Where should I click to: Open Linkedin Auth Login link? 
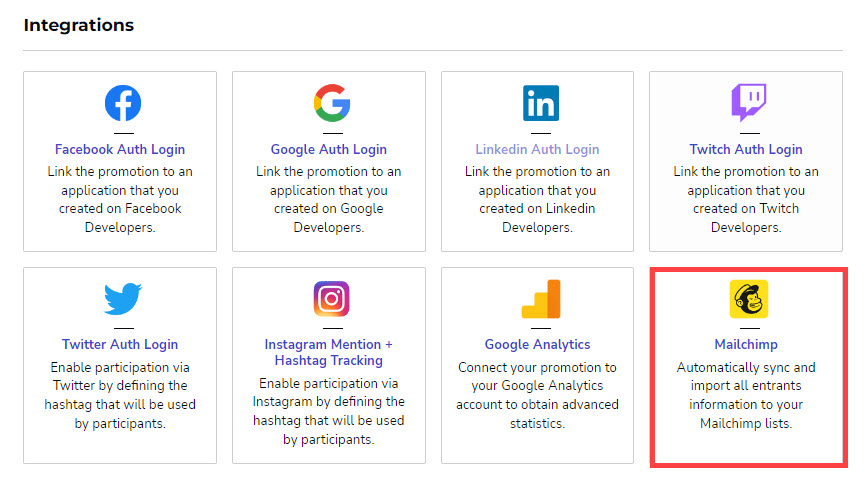point(538,149)
